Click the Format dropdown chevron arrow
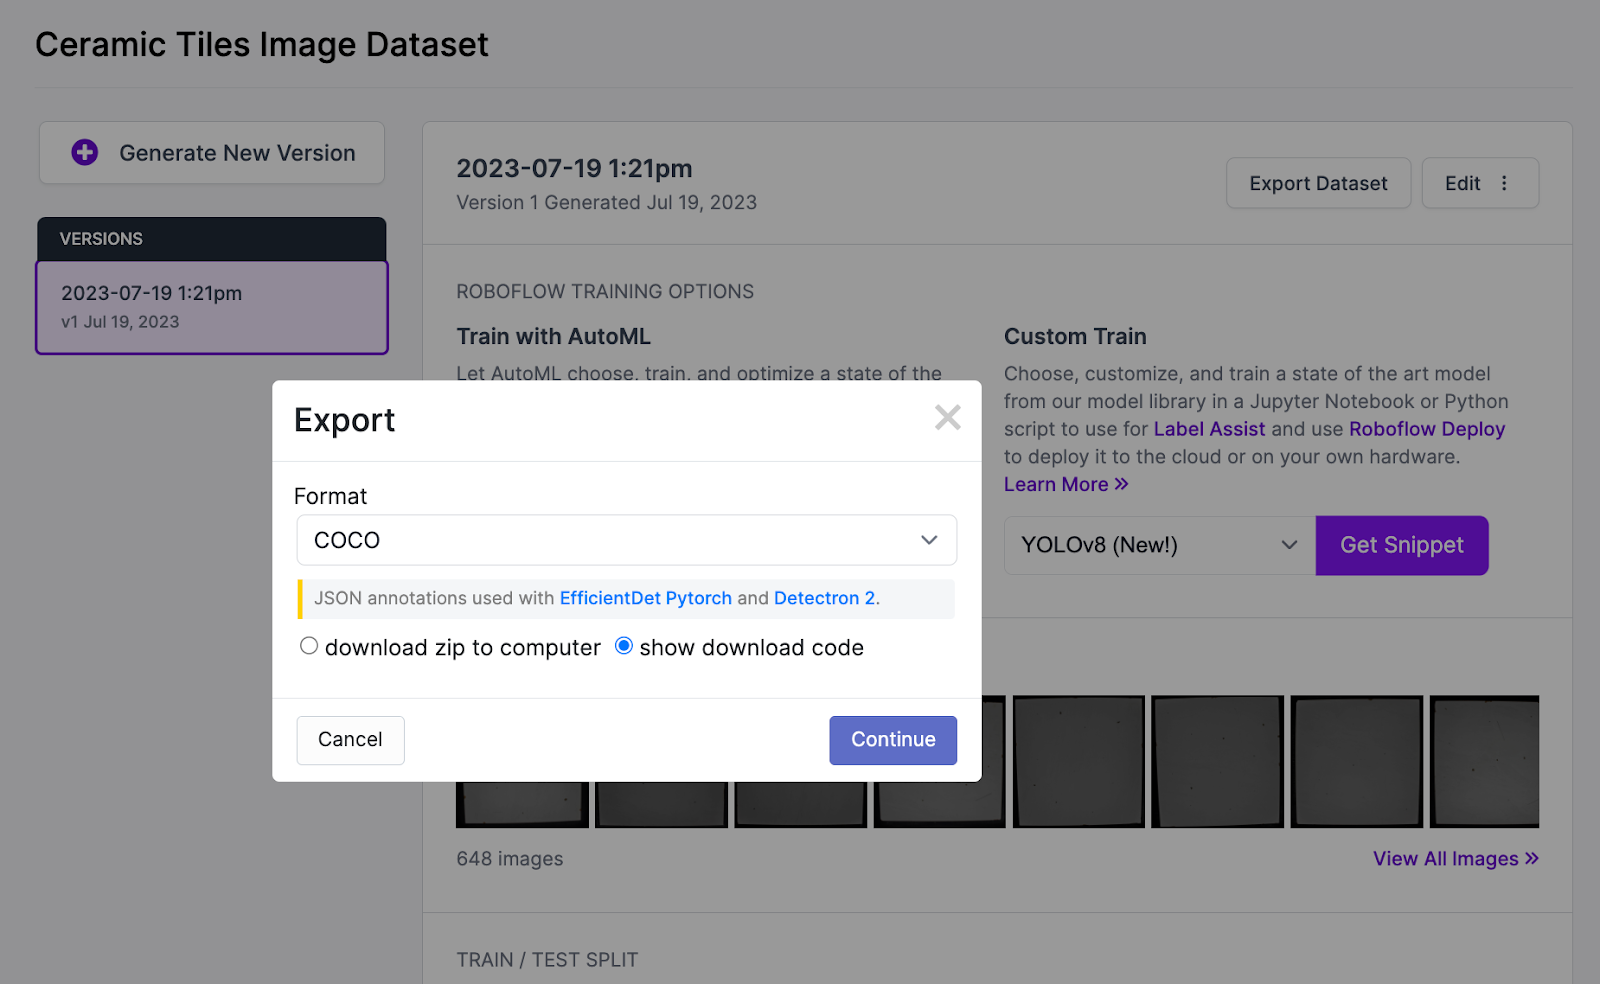This screenshot has width=1600, height=984. pyautogui.click(x=929, y=540)
